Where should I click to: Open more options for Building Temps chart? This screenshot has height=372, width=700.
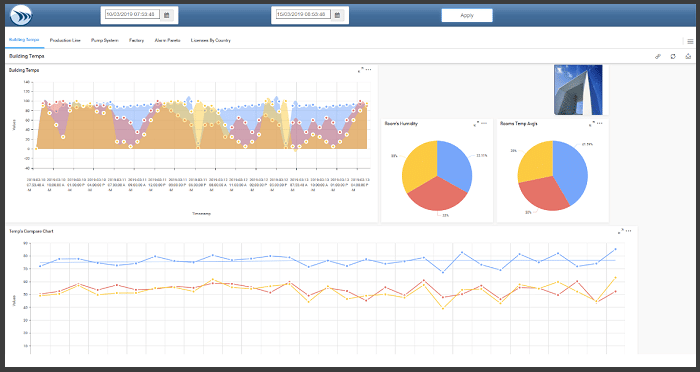click(x=368, y=70)
